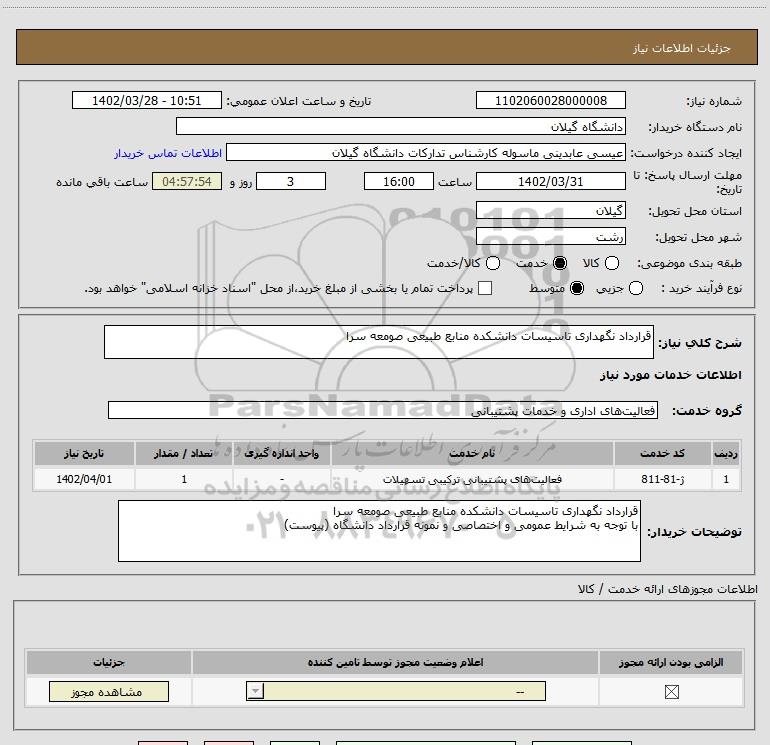Click اطلاعات مجوزهای ارائه خدمت / کالا heading
Viewport: 770px width, 745px height.
(x=668, y=589)
